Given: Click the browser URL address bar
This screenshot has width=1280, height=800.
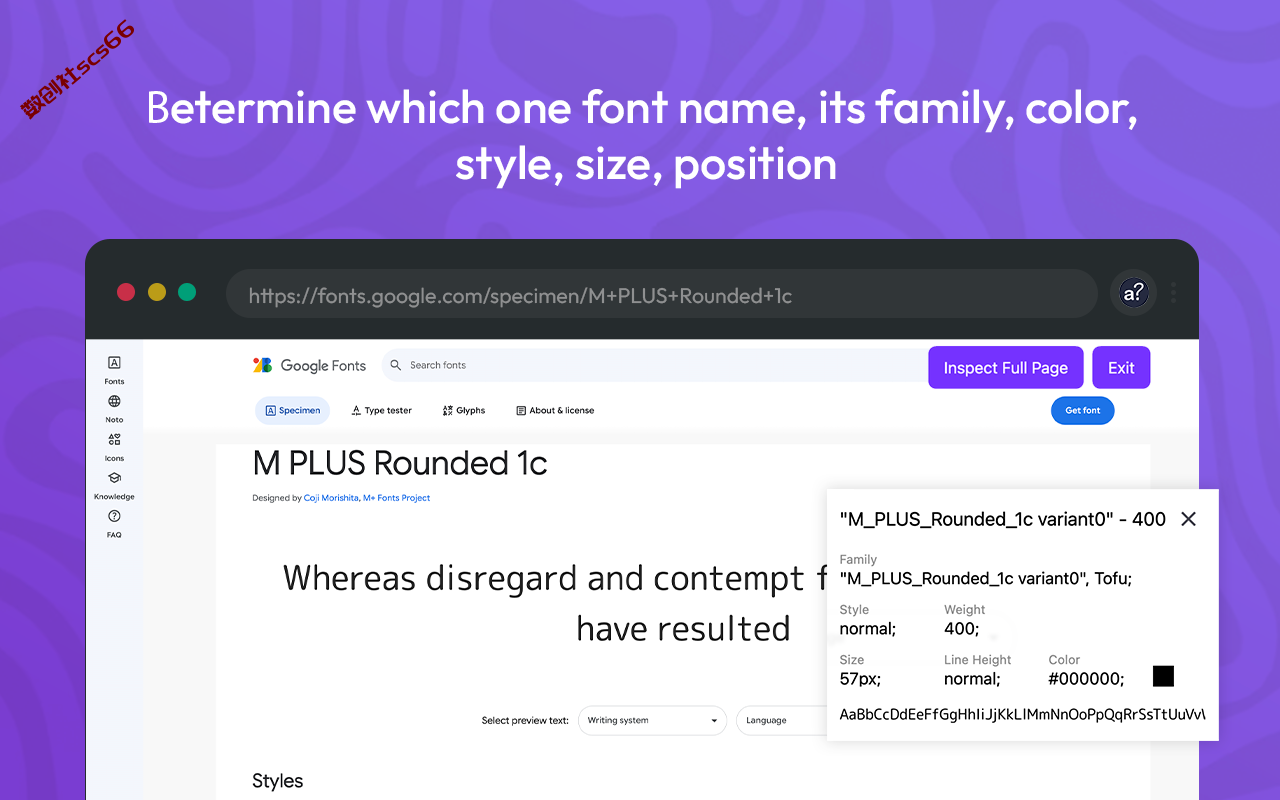Looking at the screenshot, I should (662, 294).
